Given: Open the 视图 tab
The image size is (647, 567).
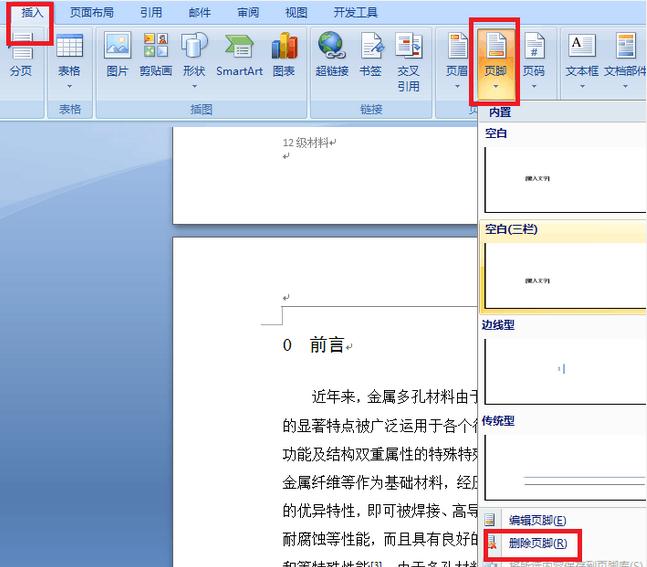Looking at the screenshot, I should pyautogui.click(x=296, y=12).
